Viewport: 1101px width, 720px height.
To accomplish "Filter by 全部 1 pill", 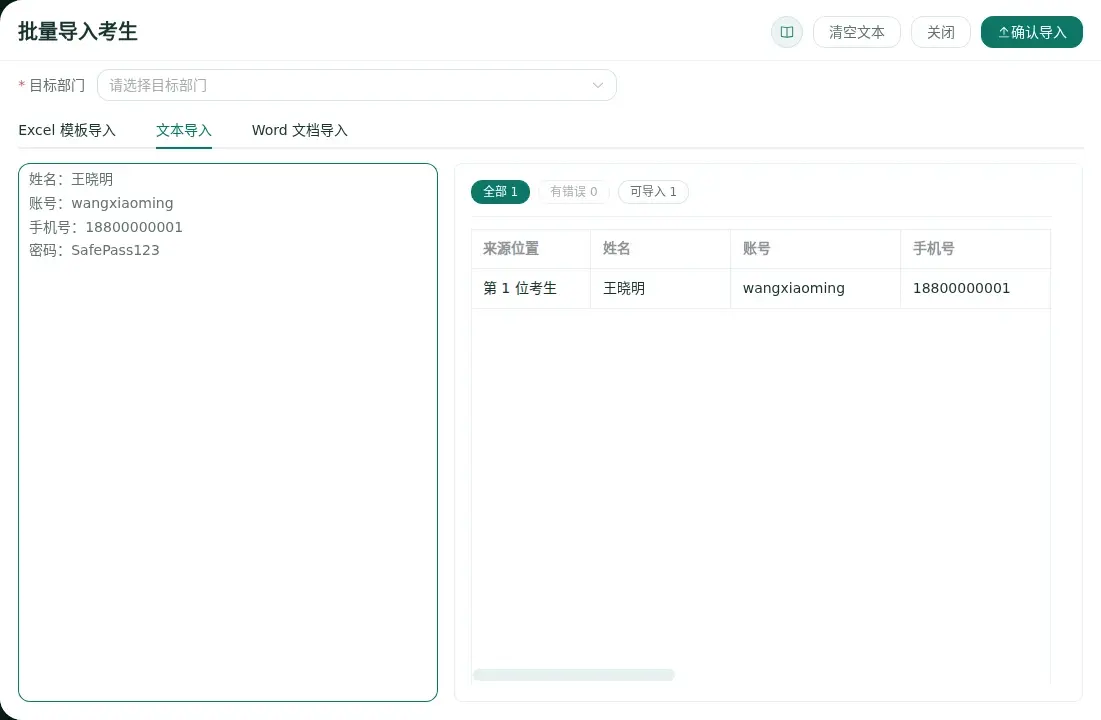I will click(500, 192).
